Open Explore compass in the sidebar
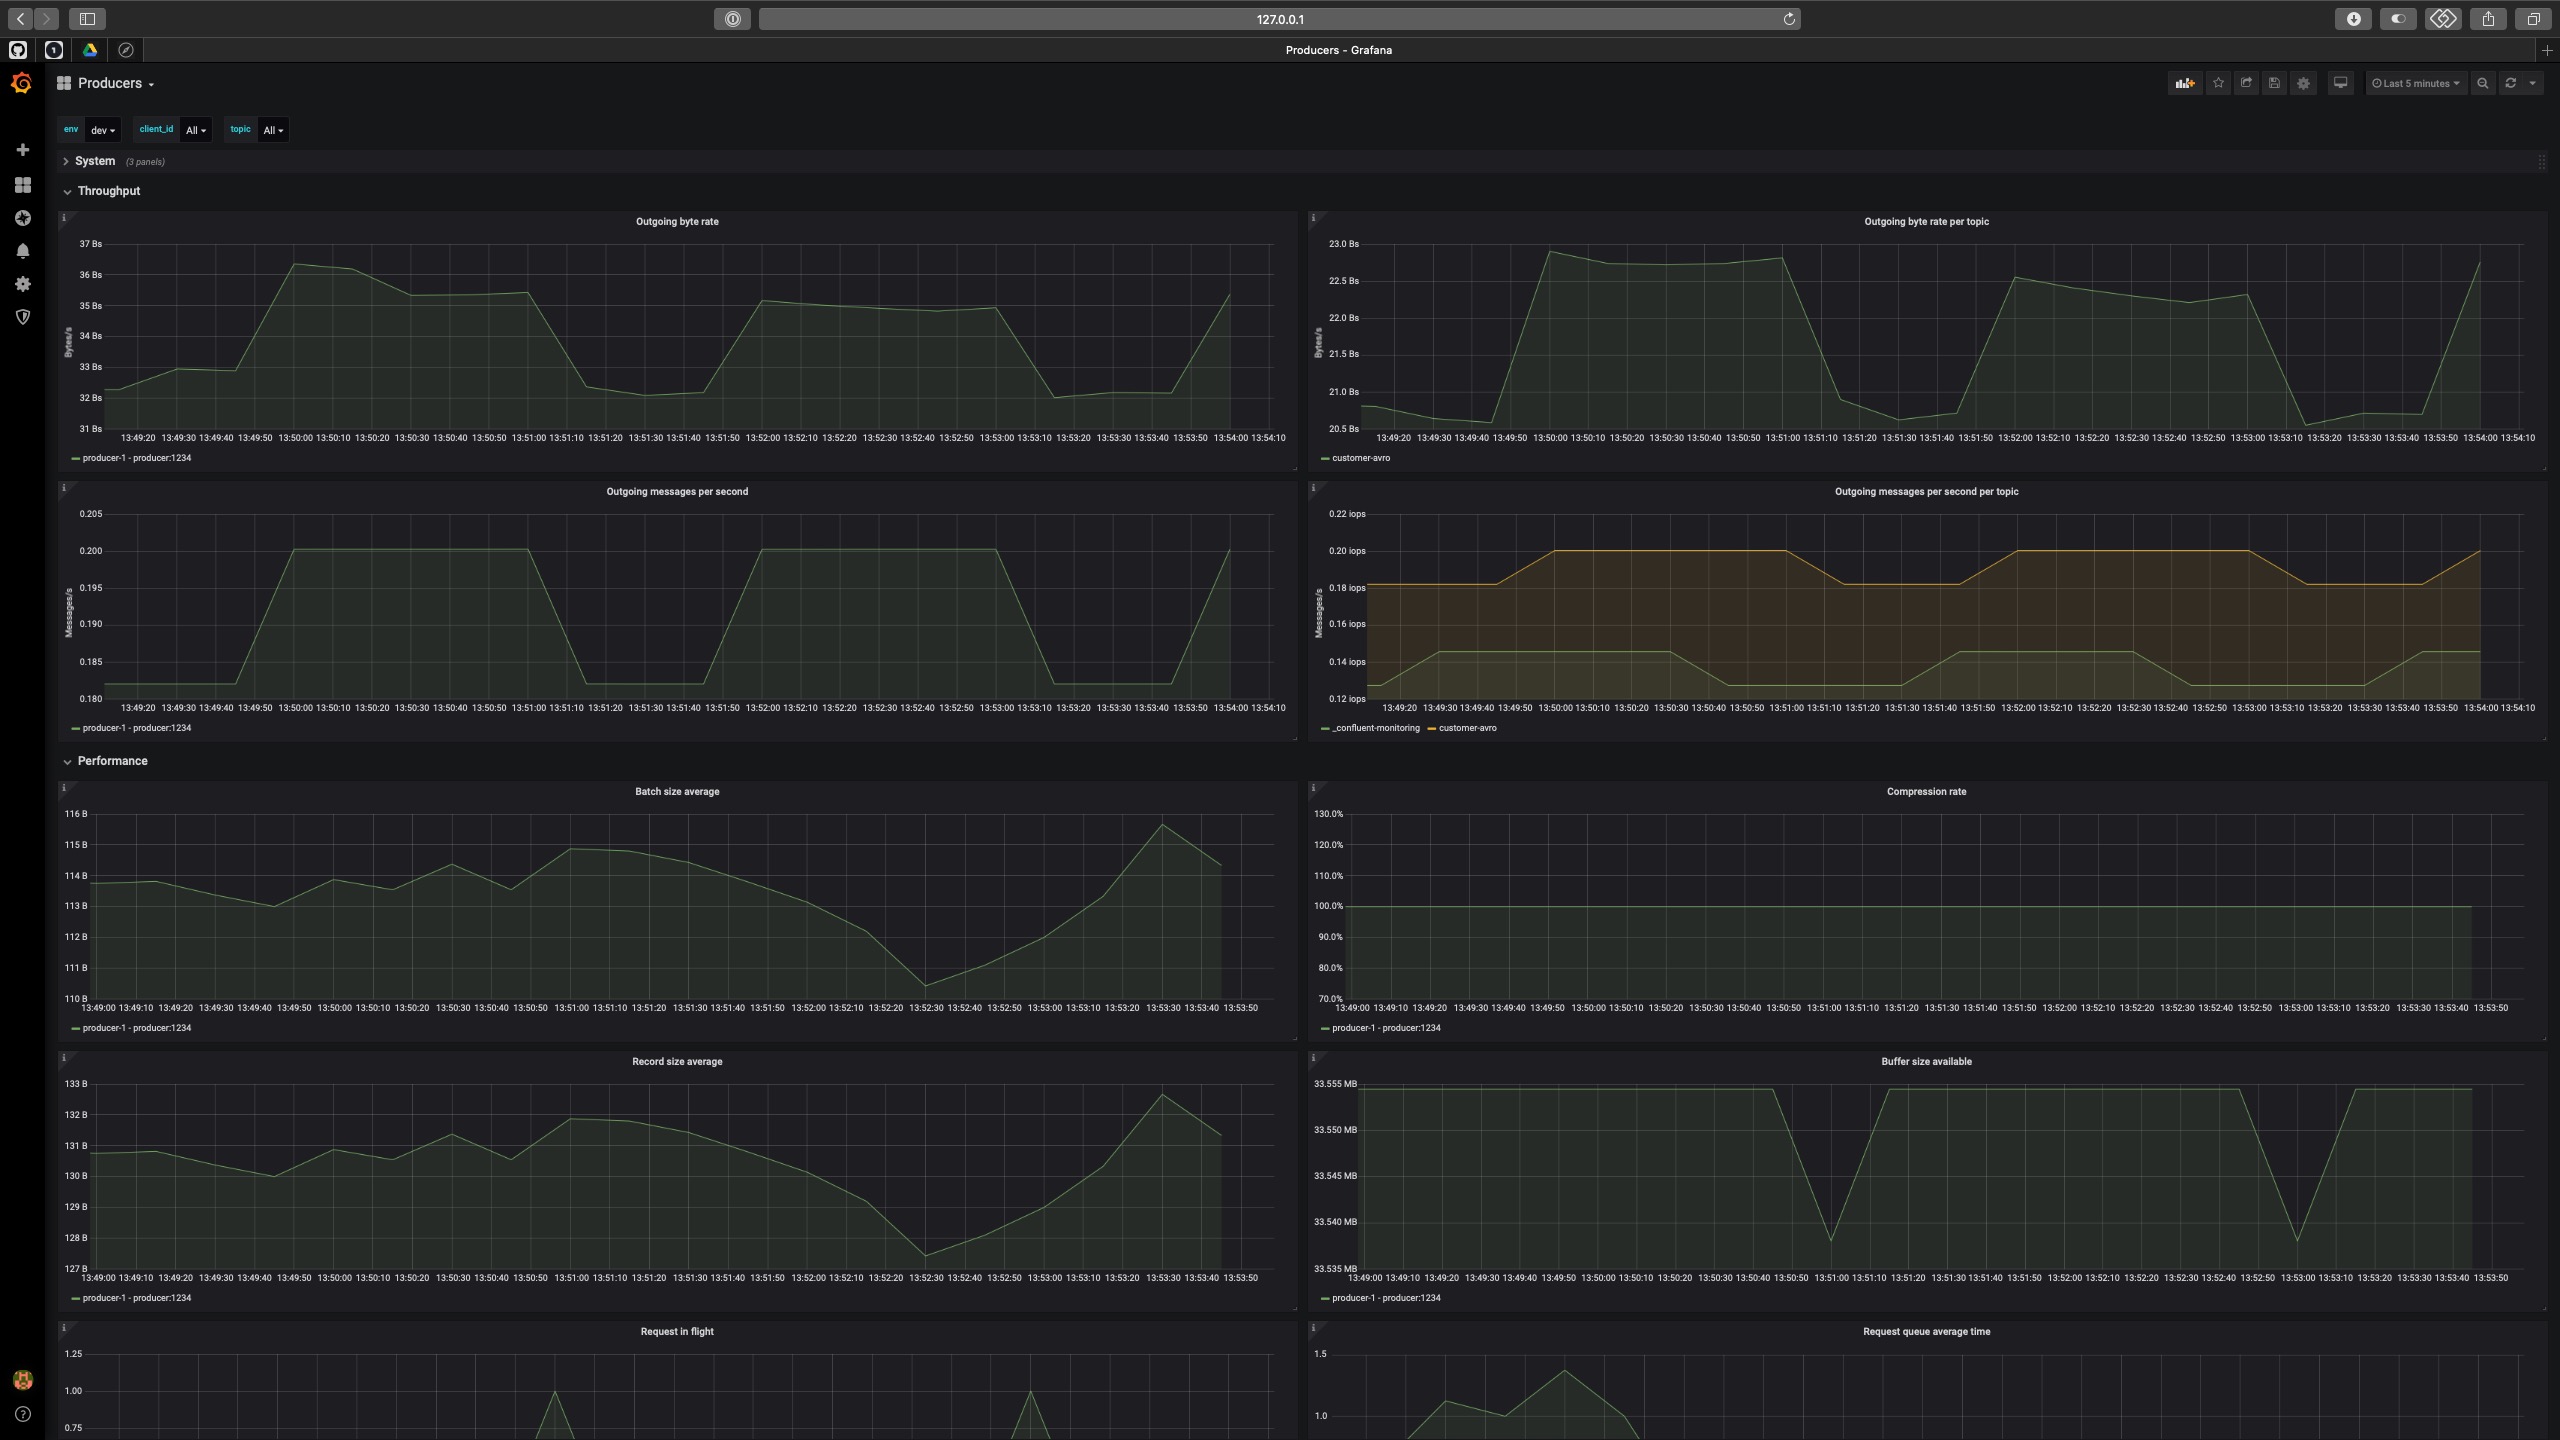The height and width of the screenshot is (1440, 2560). point(22,218)
